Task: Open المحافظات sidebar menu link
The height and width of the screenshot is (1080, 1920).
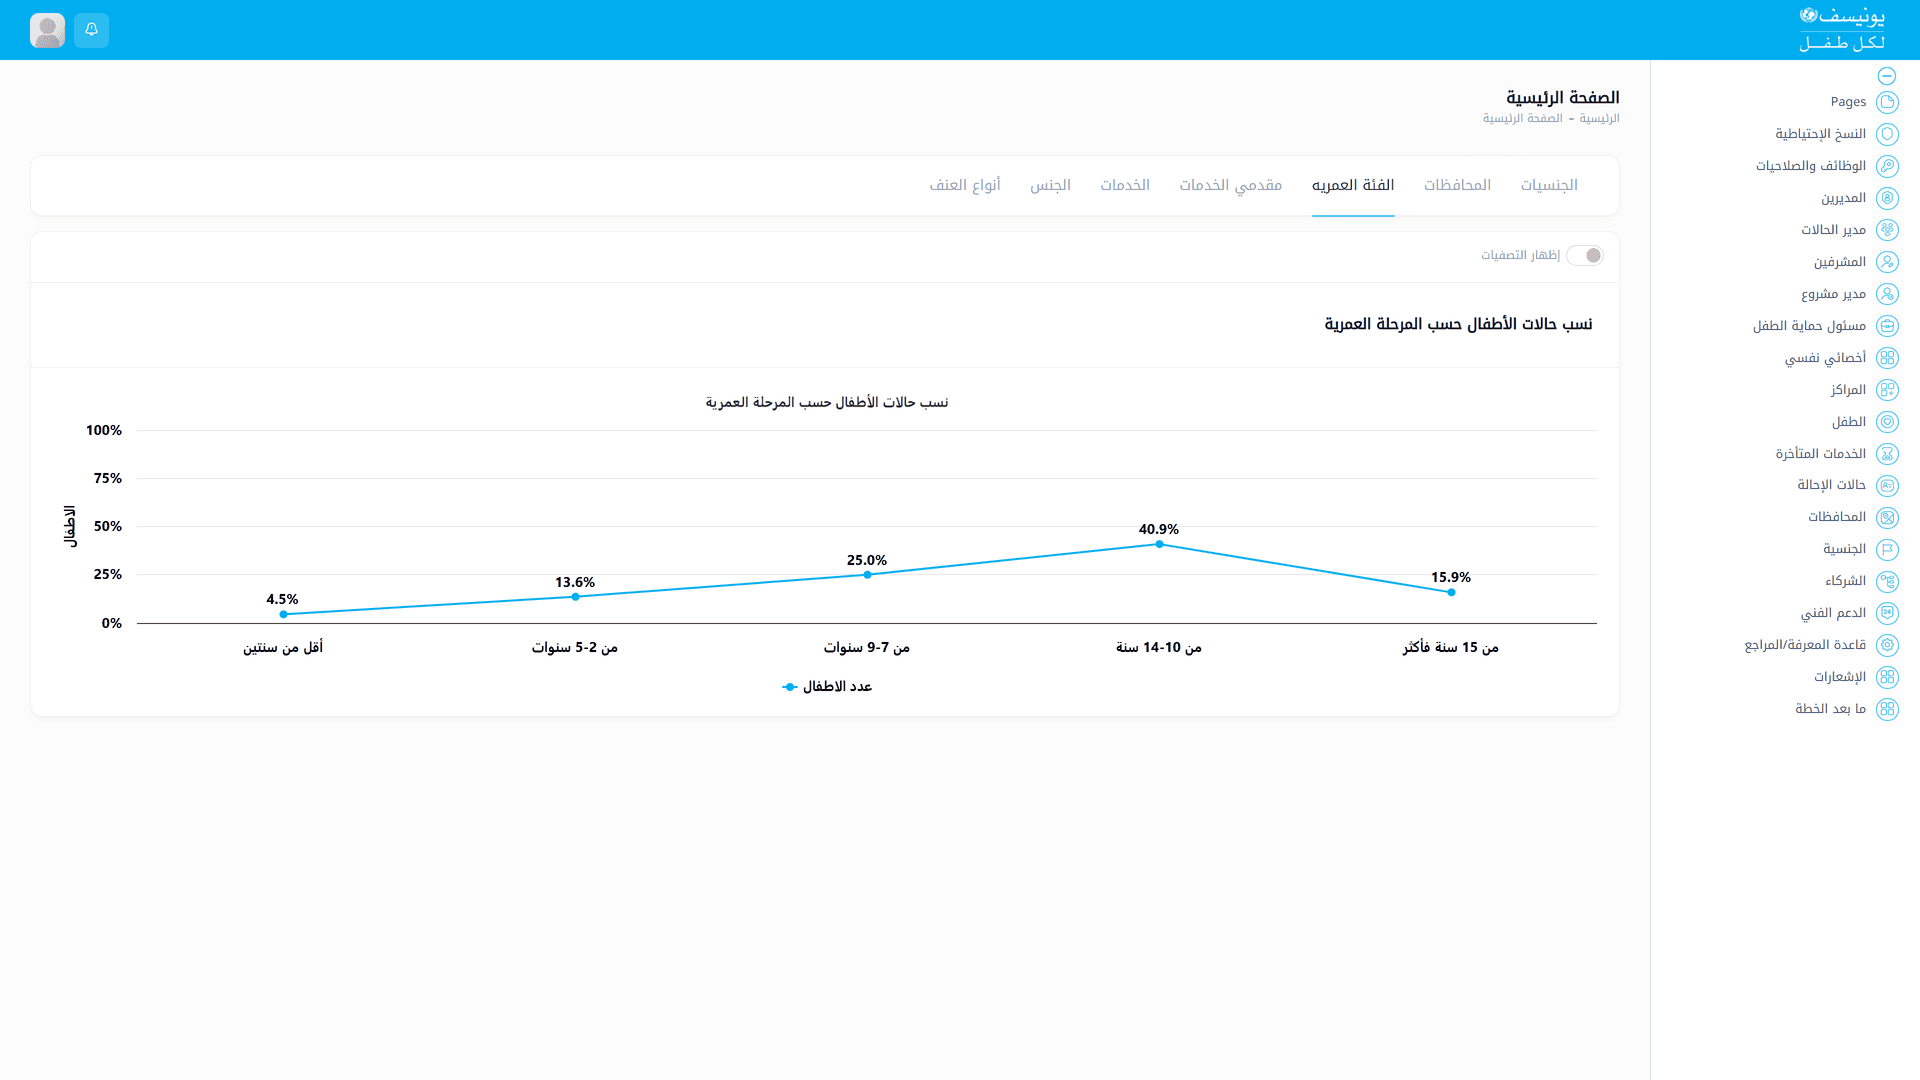Action: tap(1837, 517)
